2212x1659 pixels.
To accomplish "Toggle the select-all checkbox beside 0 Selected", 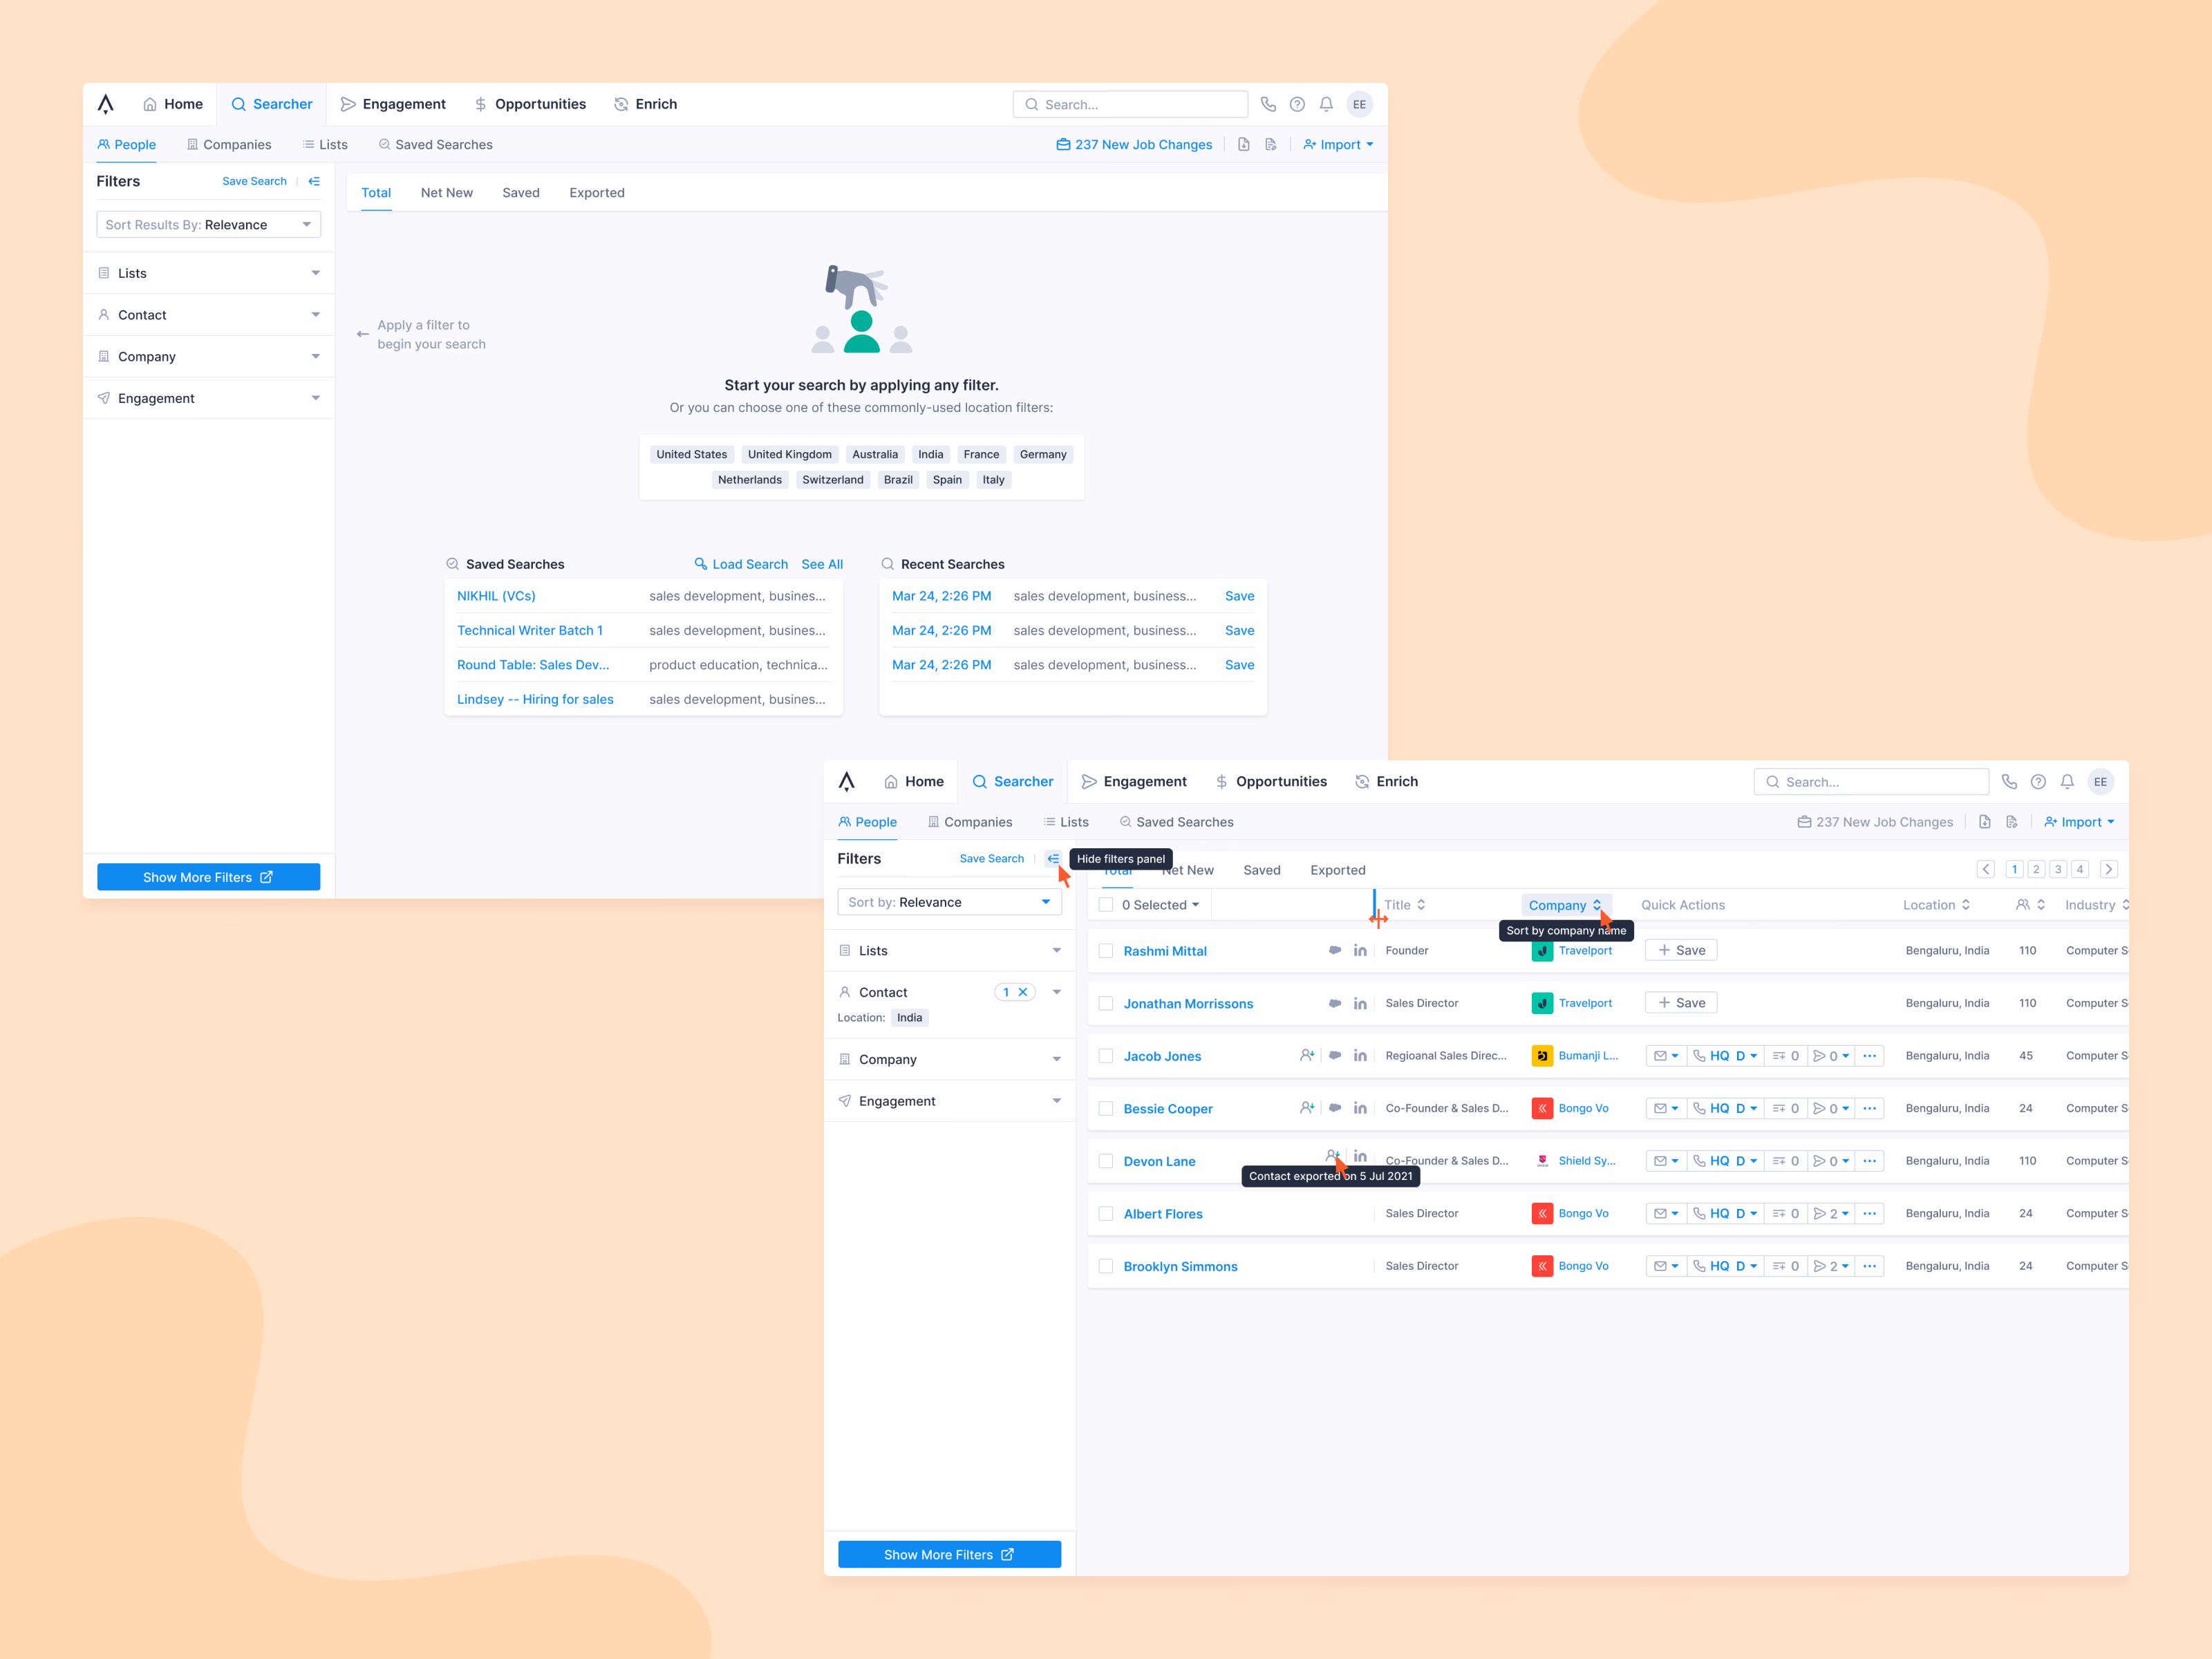I will click(1106, 904).
